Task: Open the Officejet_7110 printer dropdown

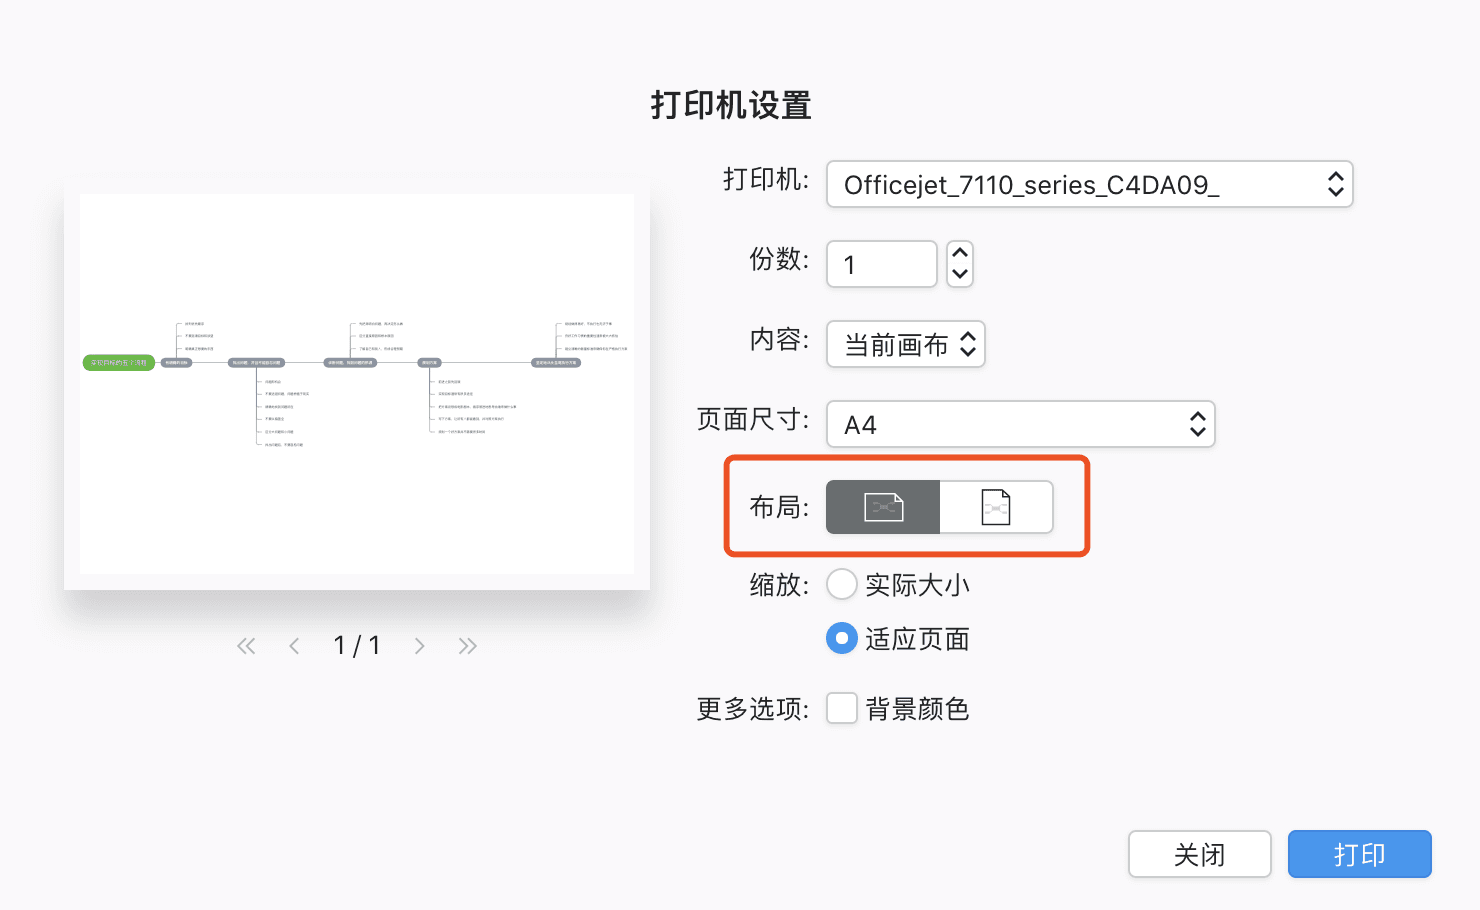Action: pyautogui.click(x=1089, y=184)
